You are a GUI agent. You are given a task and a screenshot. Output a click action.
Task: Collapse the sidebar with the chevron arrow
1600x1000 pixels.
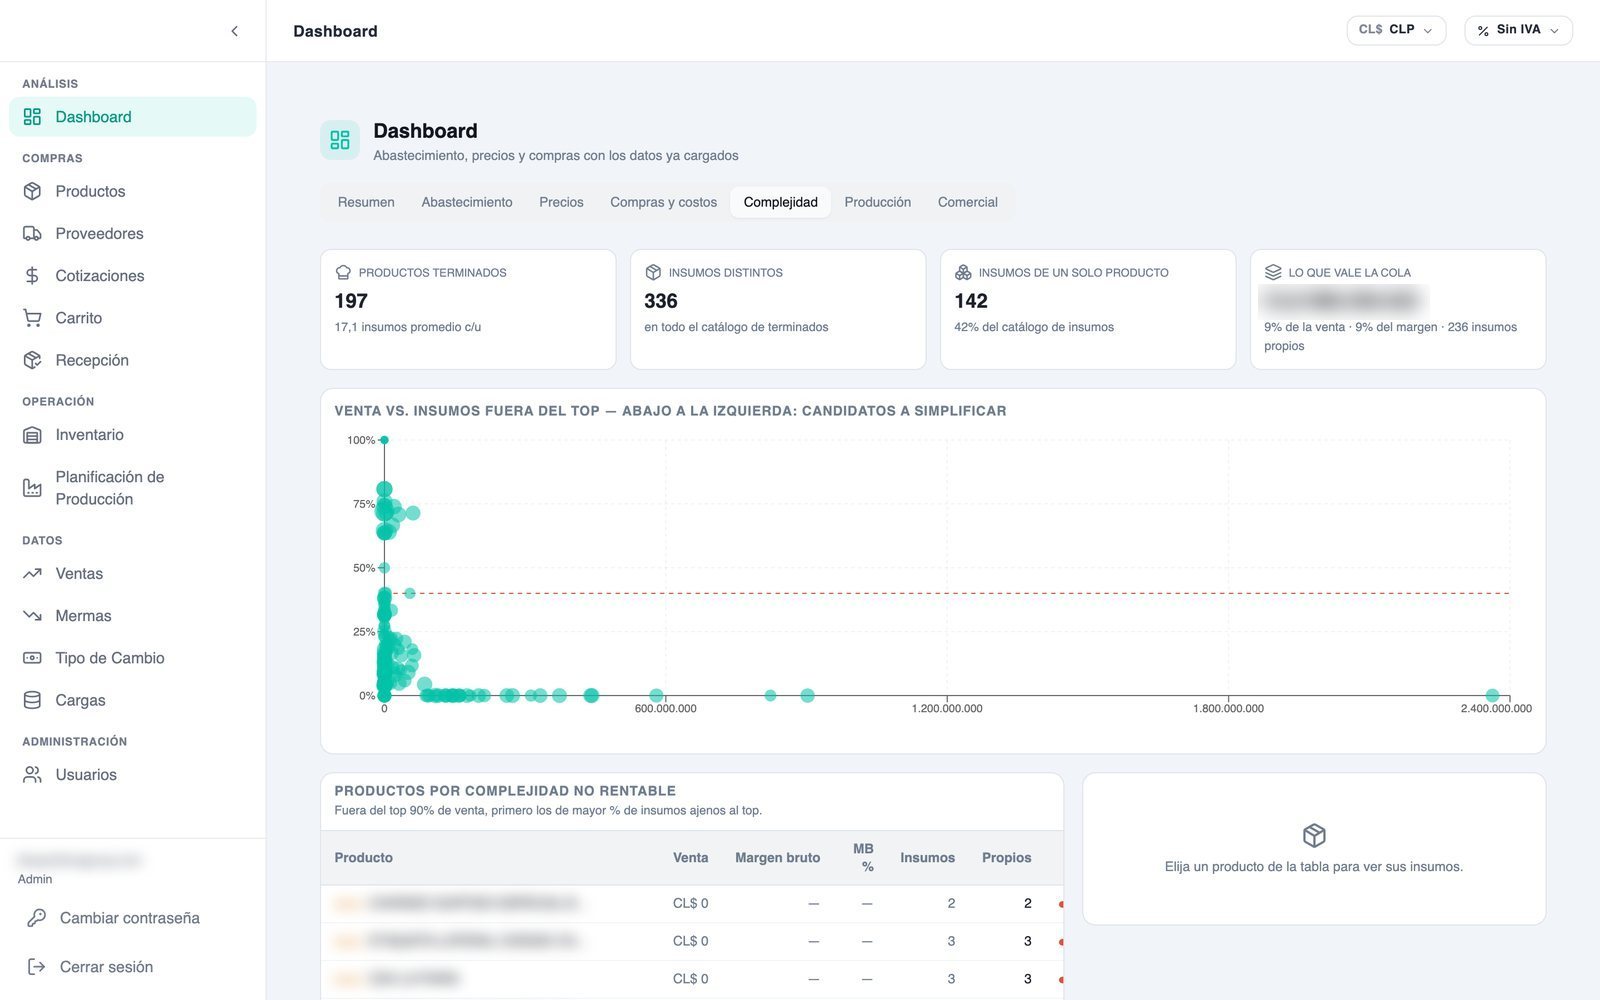(x=234, y=31)
